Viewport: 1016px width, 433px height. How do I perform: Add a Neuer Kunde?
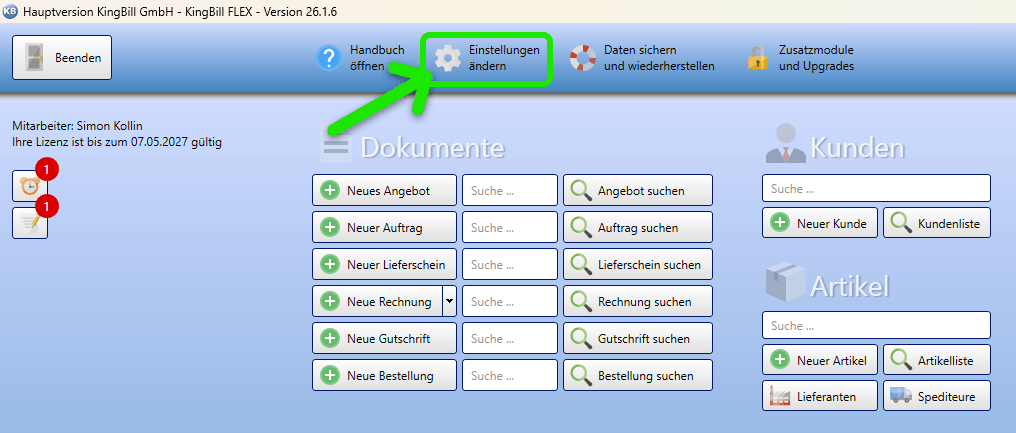click(820, 223)
